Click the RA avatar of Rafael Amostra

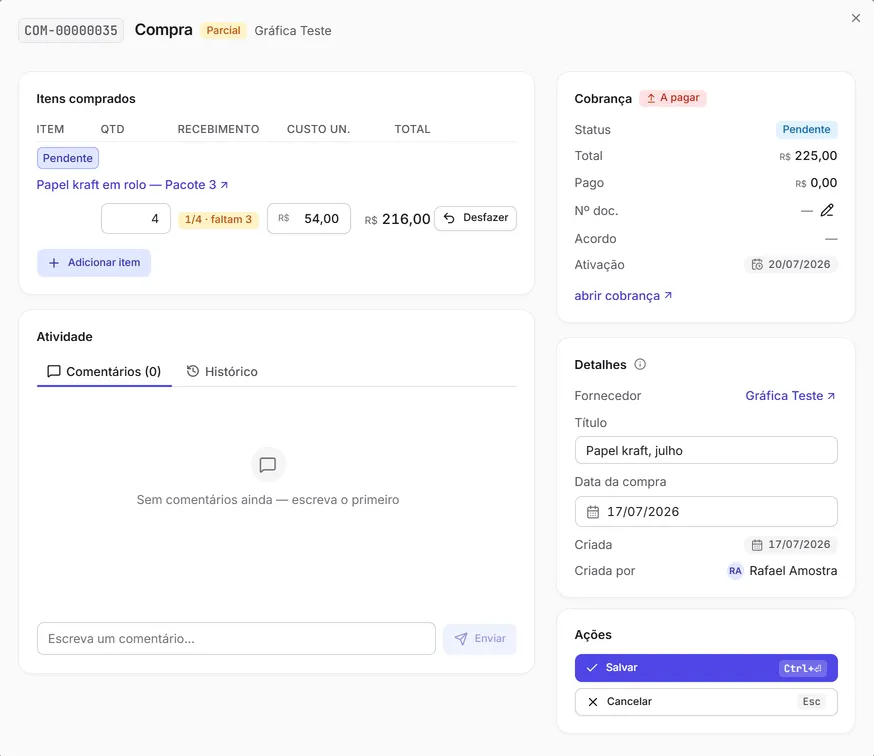[x=735, y=571]
